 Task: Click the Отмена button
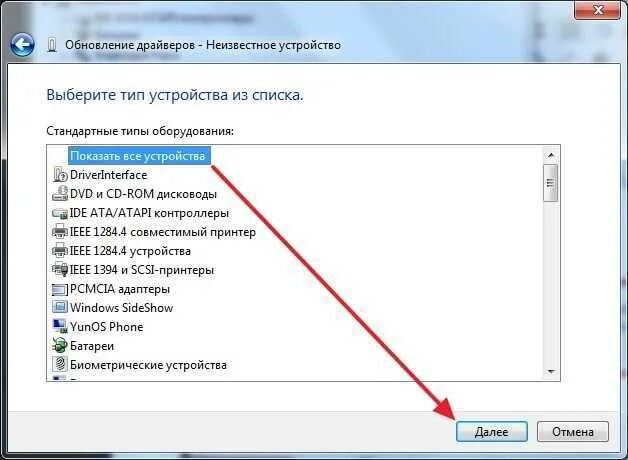[x=573, y=432]
